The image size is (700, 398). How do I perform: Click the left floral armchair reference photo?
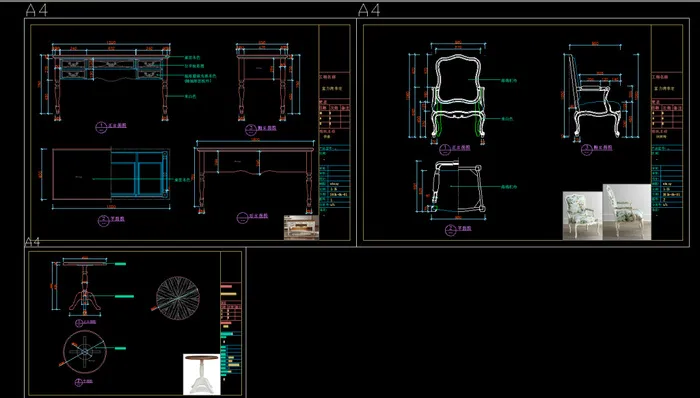582,216
